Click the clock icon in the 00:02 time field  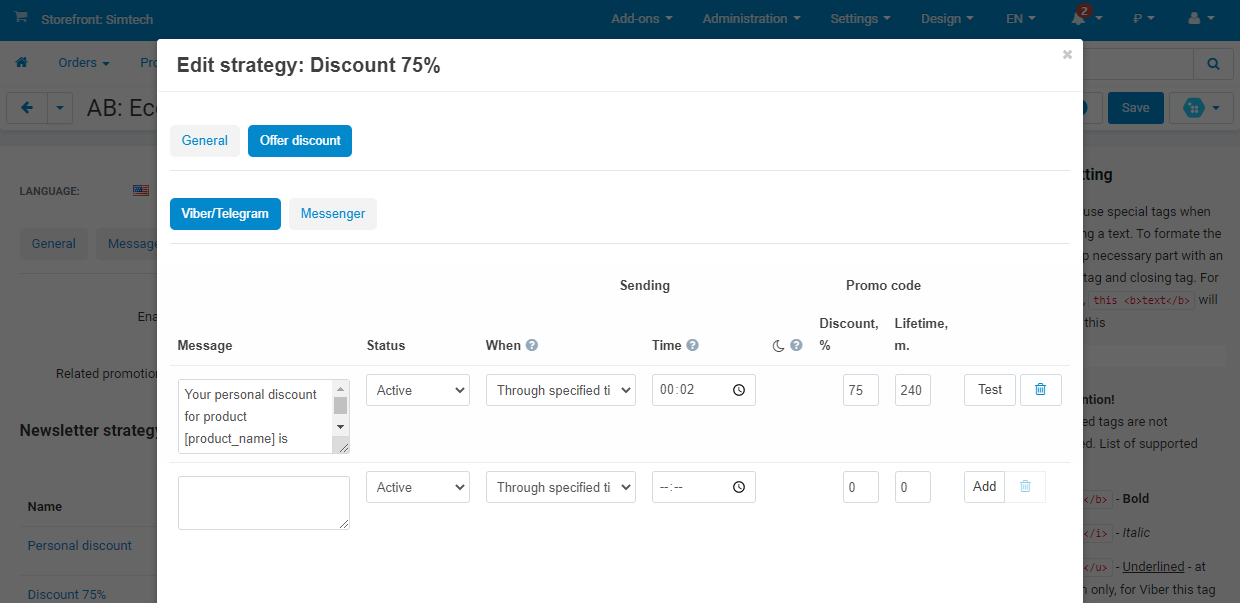click(738, 390)
